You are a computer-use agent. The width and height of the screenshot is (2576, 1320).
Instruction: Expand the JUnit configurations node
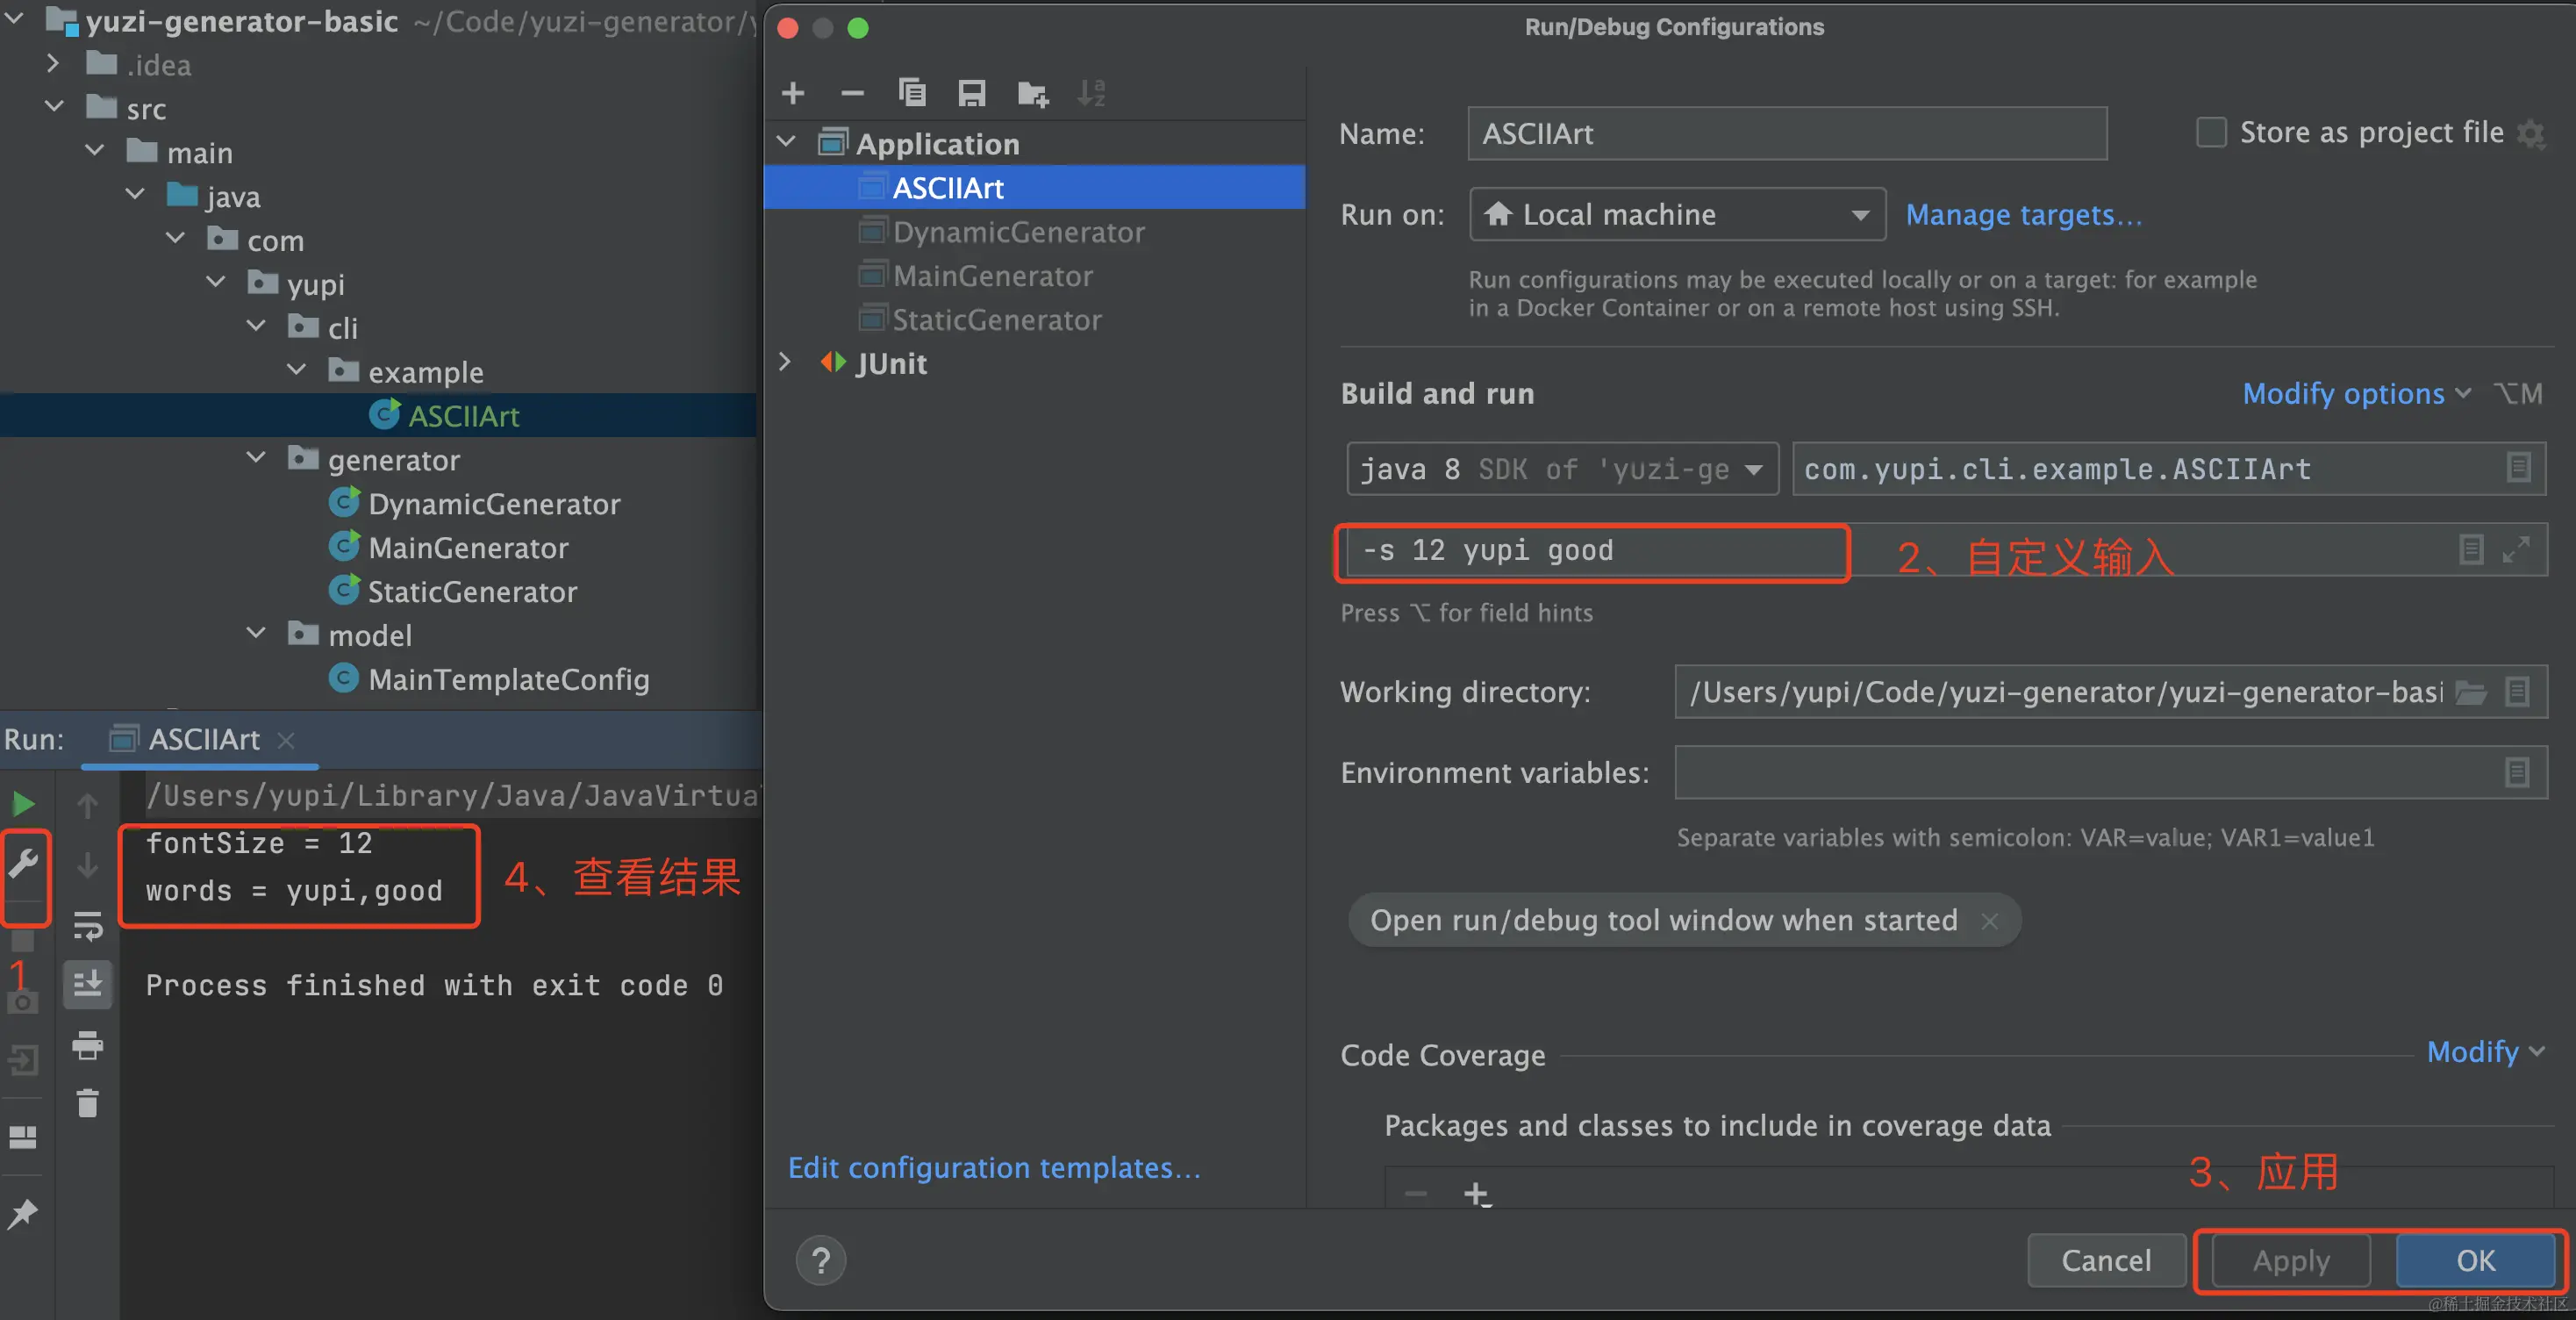(x=786, y=363)
